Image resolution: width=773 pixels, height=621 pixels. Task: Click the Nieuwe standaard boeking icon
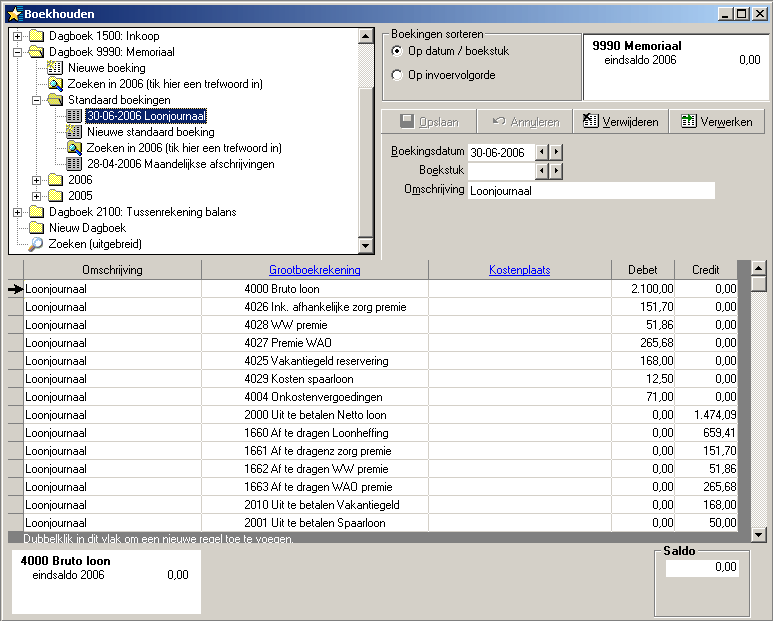coord(74,132)
